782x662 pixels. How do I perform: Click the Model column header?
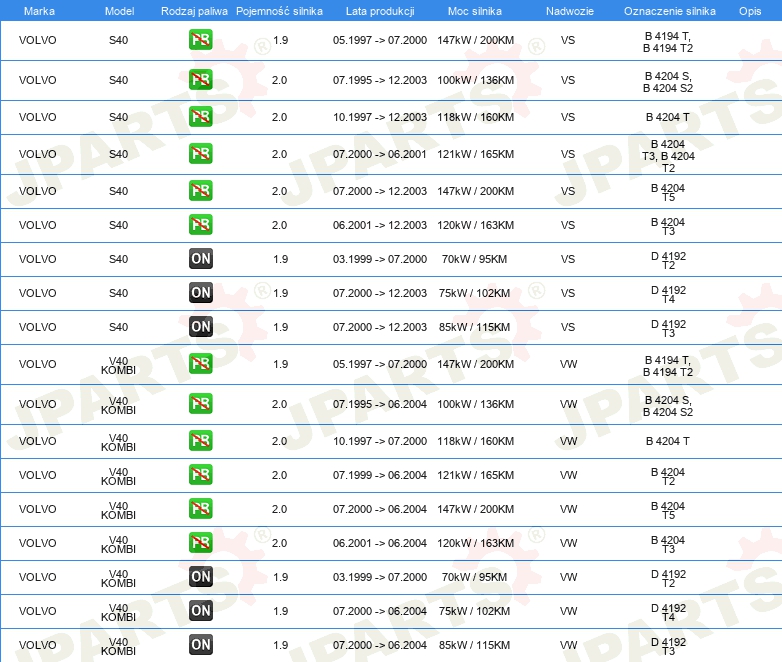[119, 11]
